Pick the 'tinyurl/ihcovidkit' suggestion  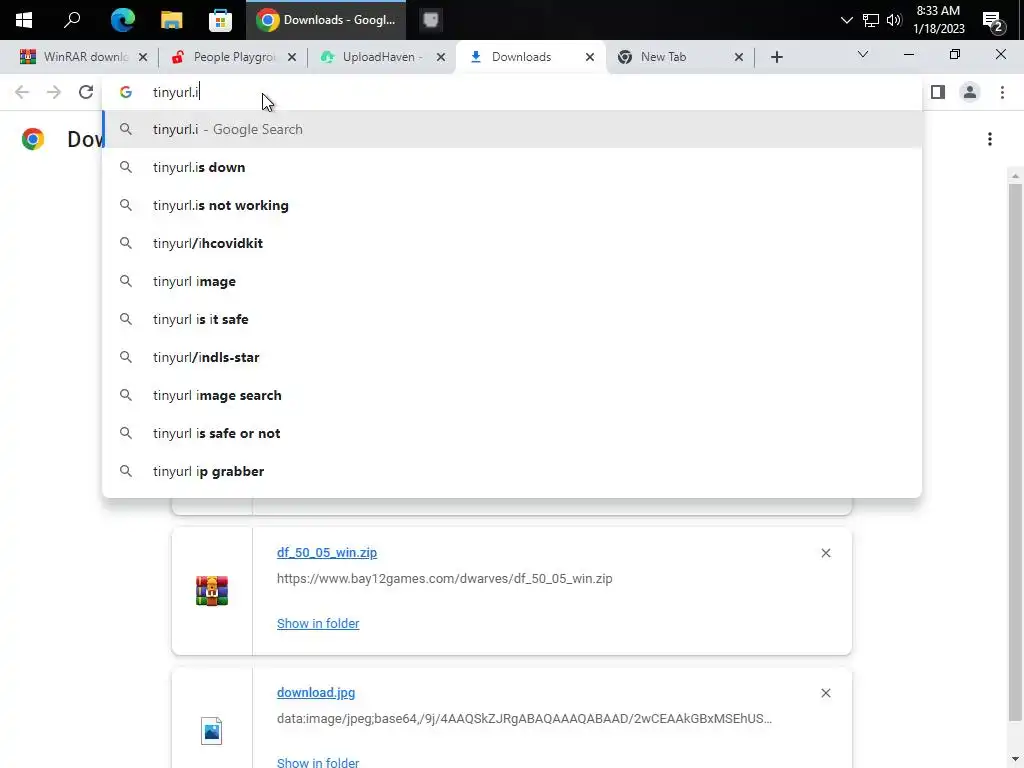coord(512,243)
